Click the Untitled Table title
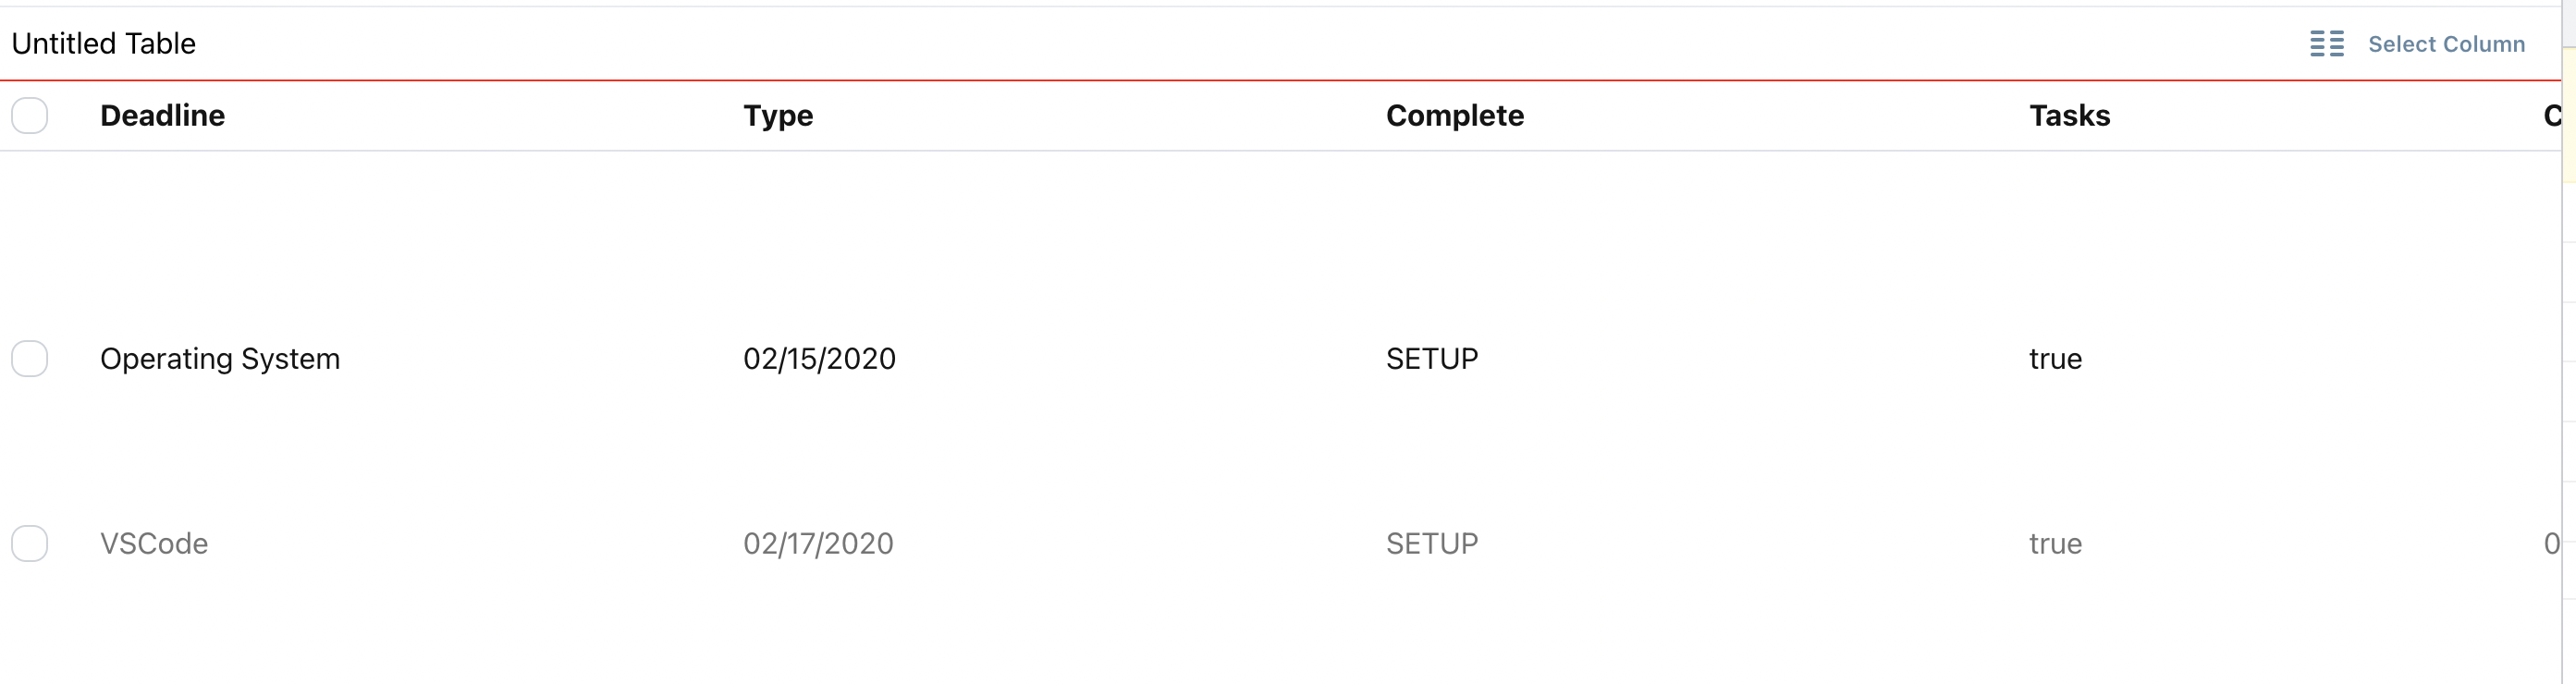 (x=103, y=43)
